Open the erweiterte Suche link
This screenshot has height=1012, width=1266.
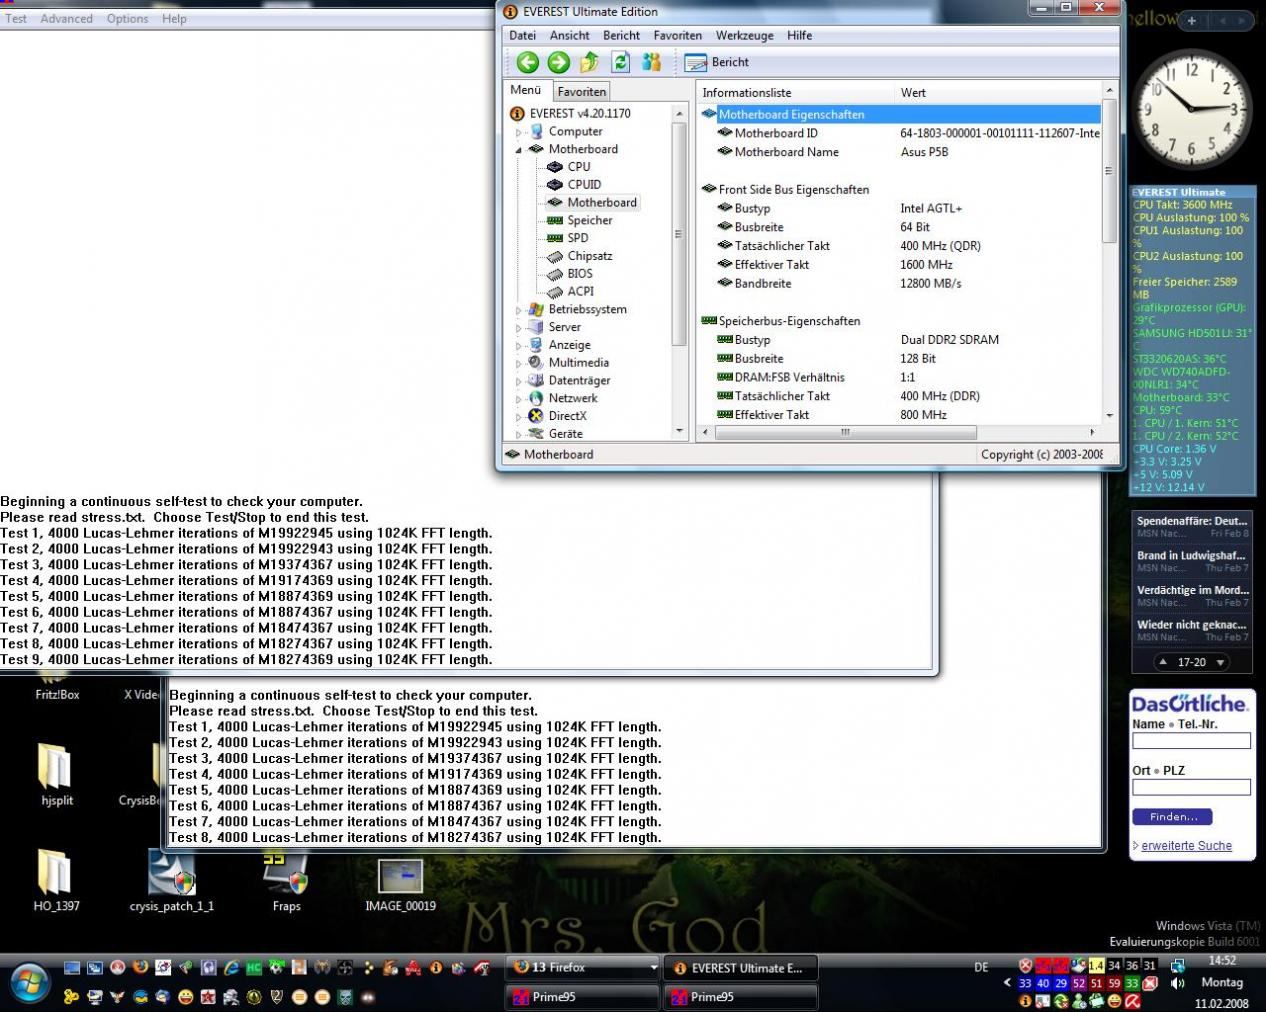click(1186, 845)
